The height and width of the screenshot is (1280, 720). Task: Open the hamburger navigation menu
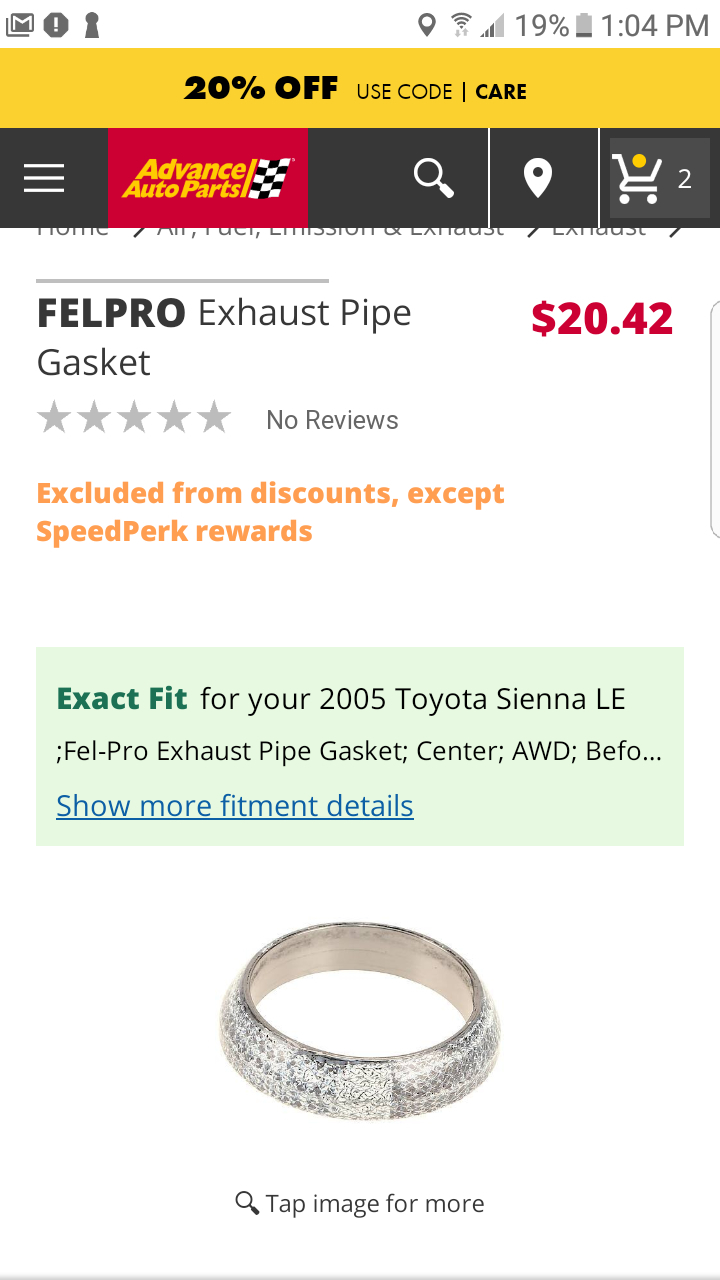pos(44,178)
